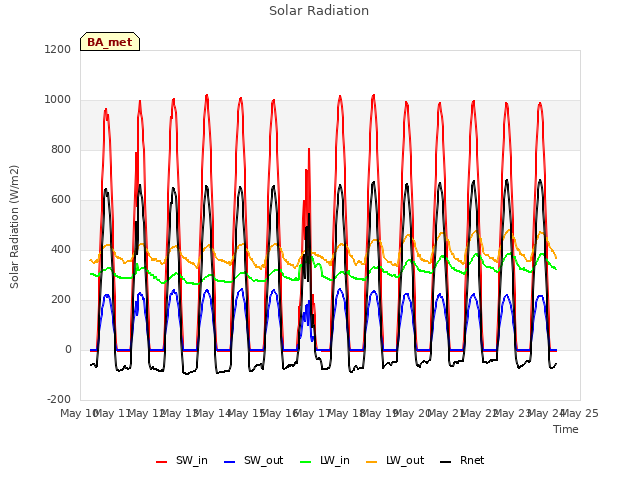The height and width of the screenshot is (480, 640).
Task: Click the -200 y-axis tick label
Action: click(59, 400)
